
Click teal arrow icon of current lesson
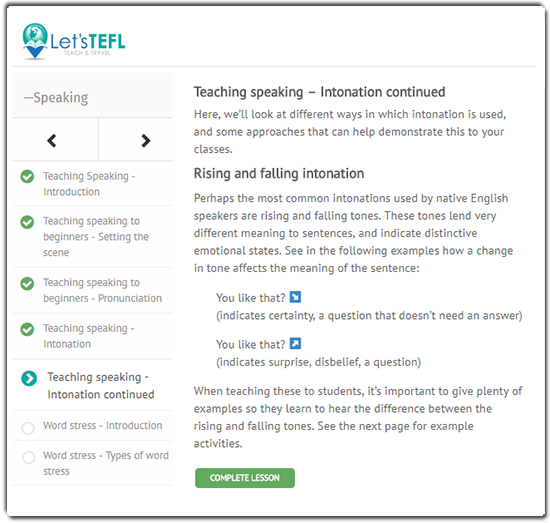coord(29,378)
